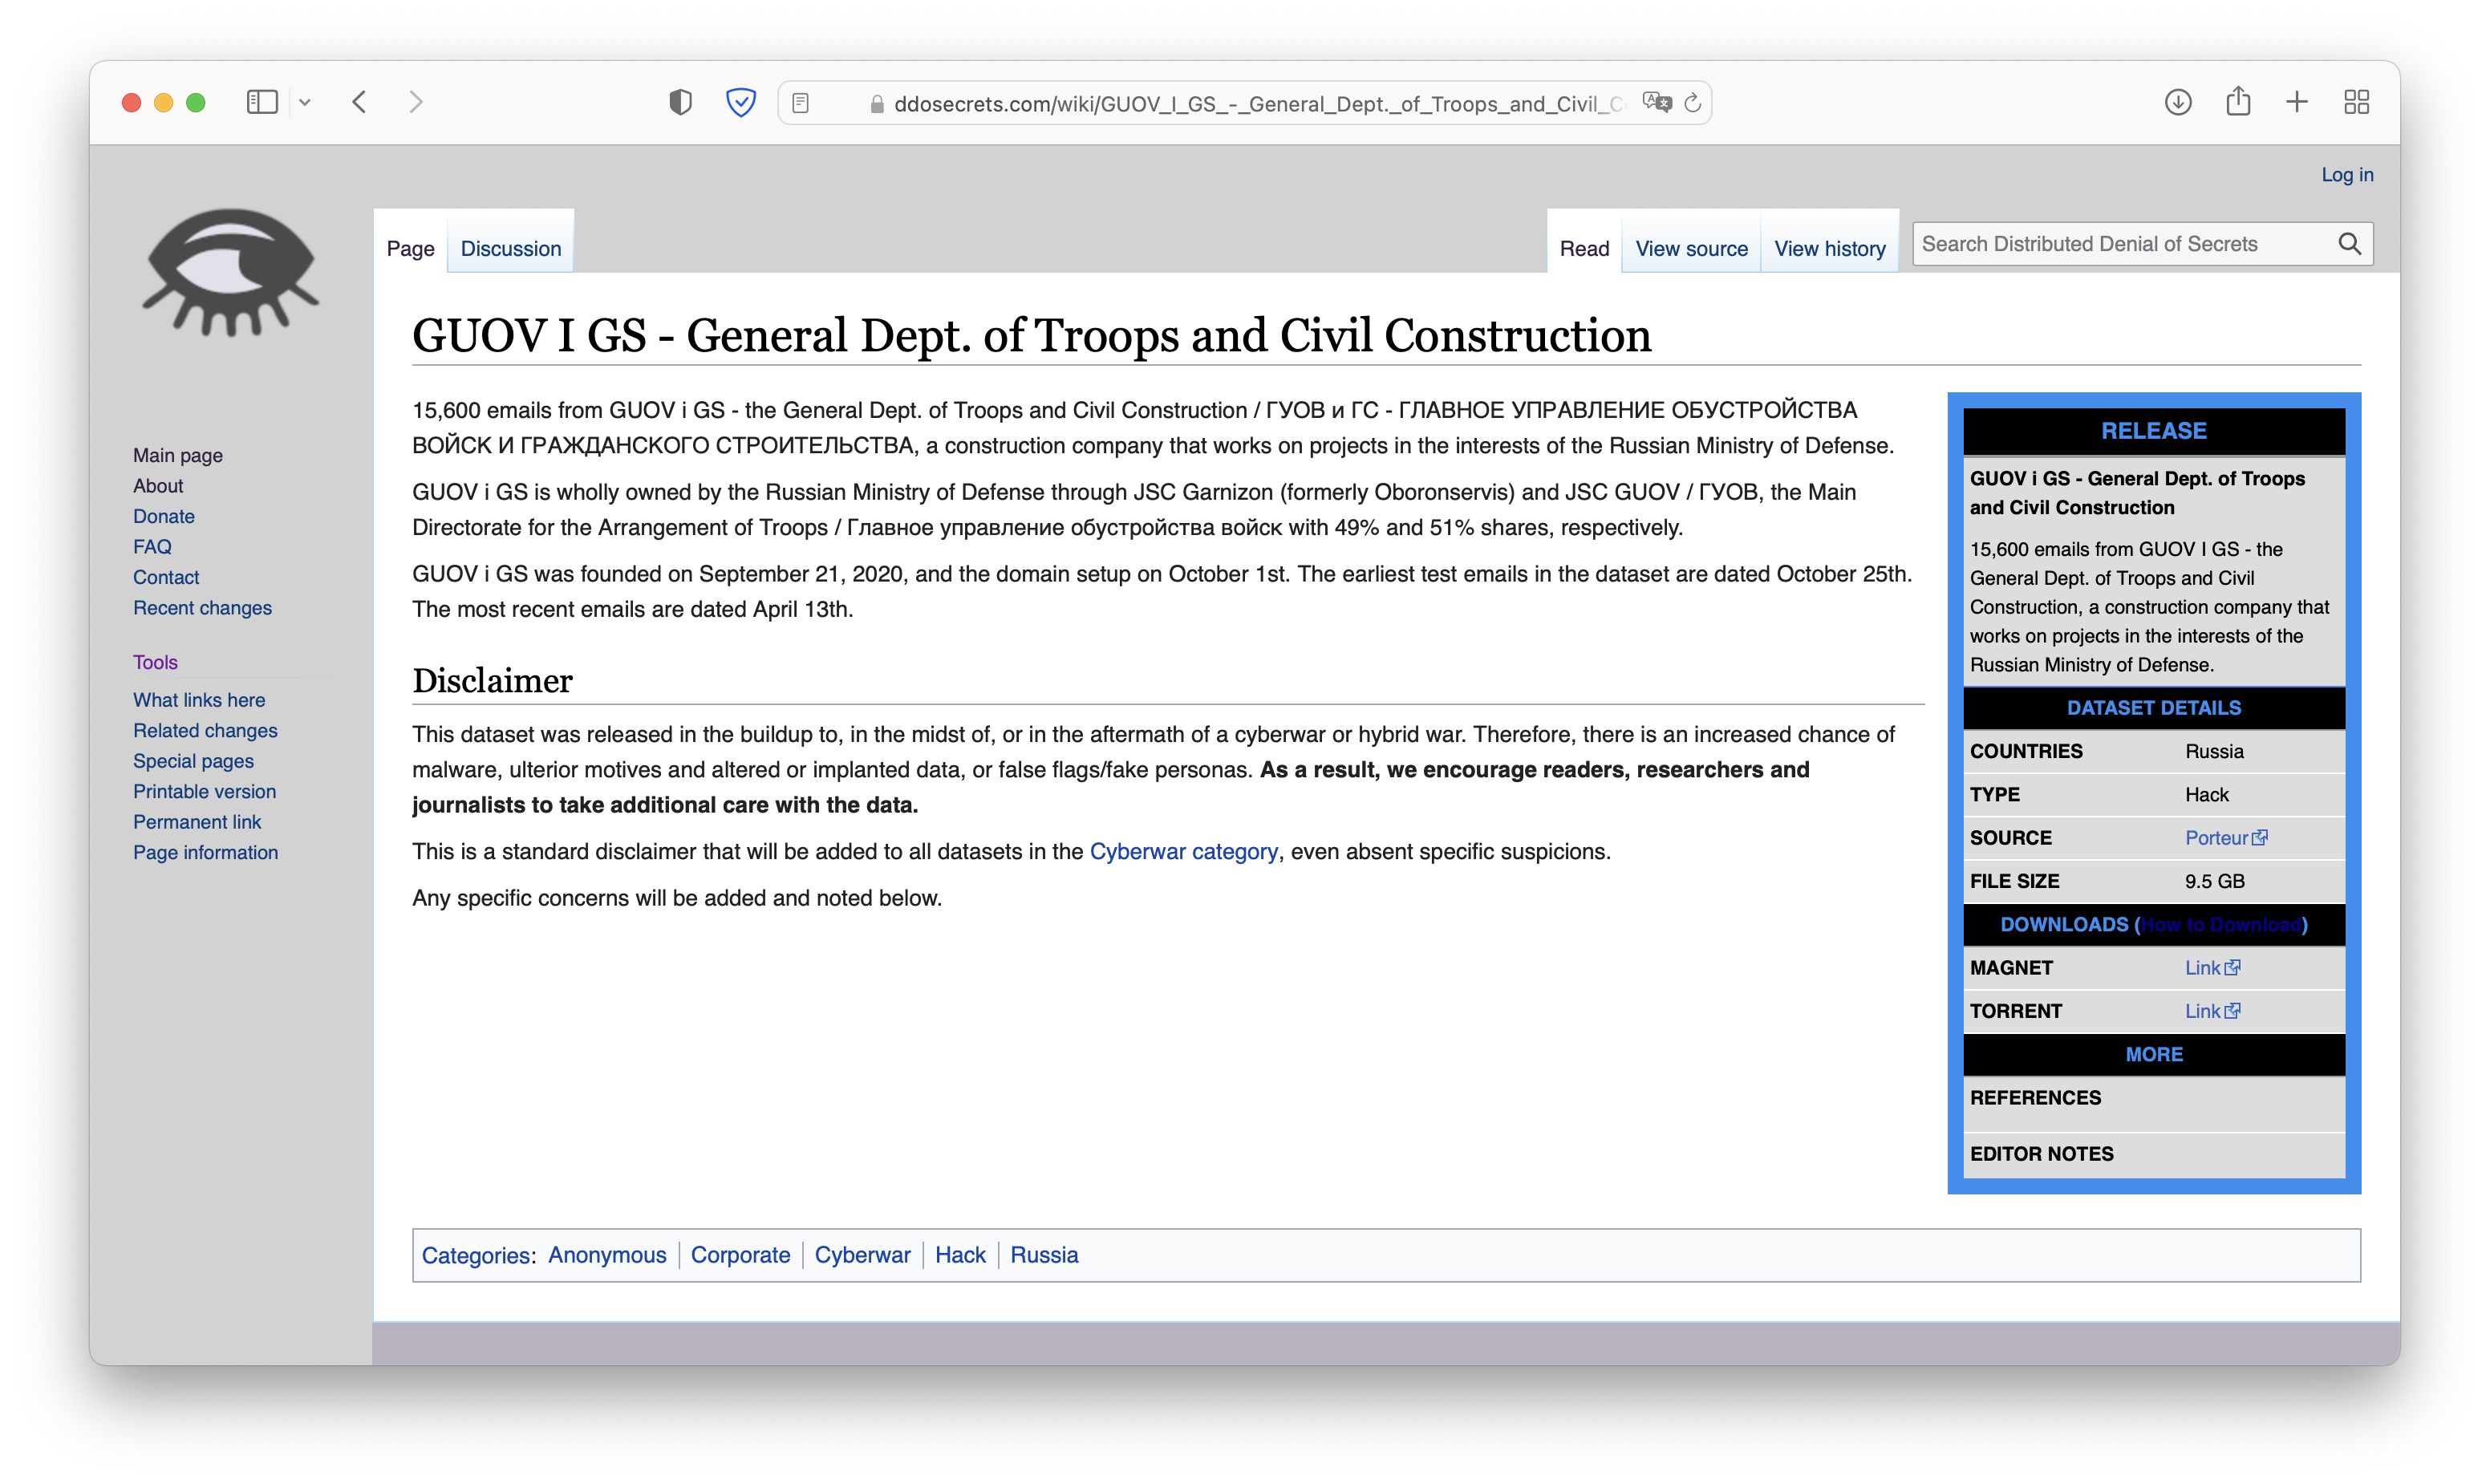Click the search magnifier button
This screenshot has width=2490, height=1484.
point(2349,244)
